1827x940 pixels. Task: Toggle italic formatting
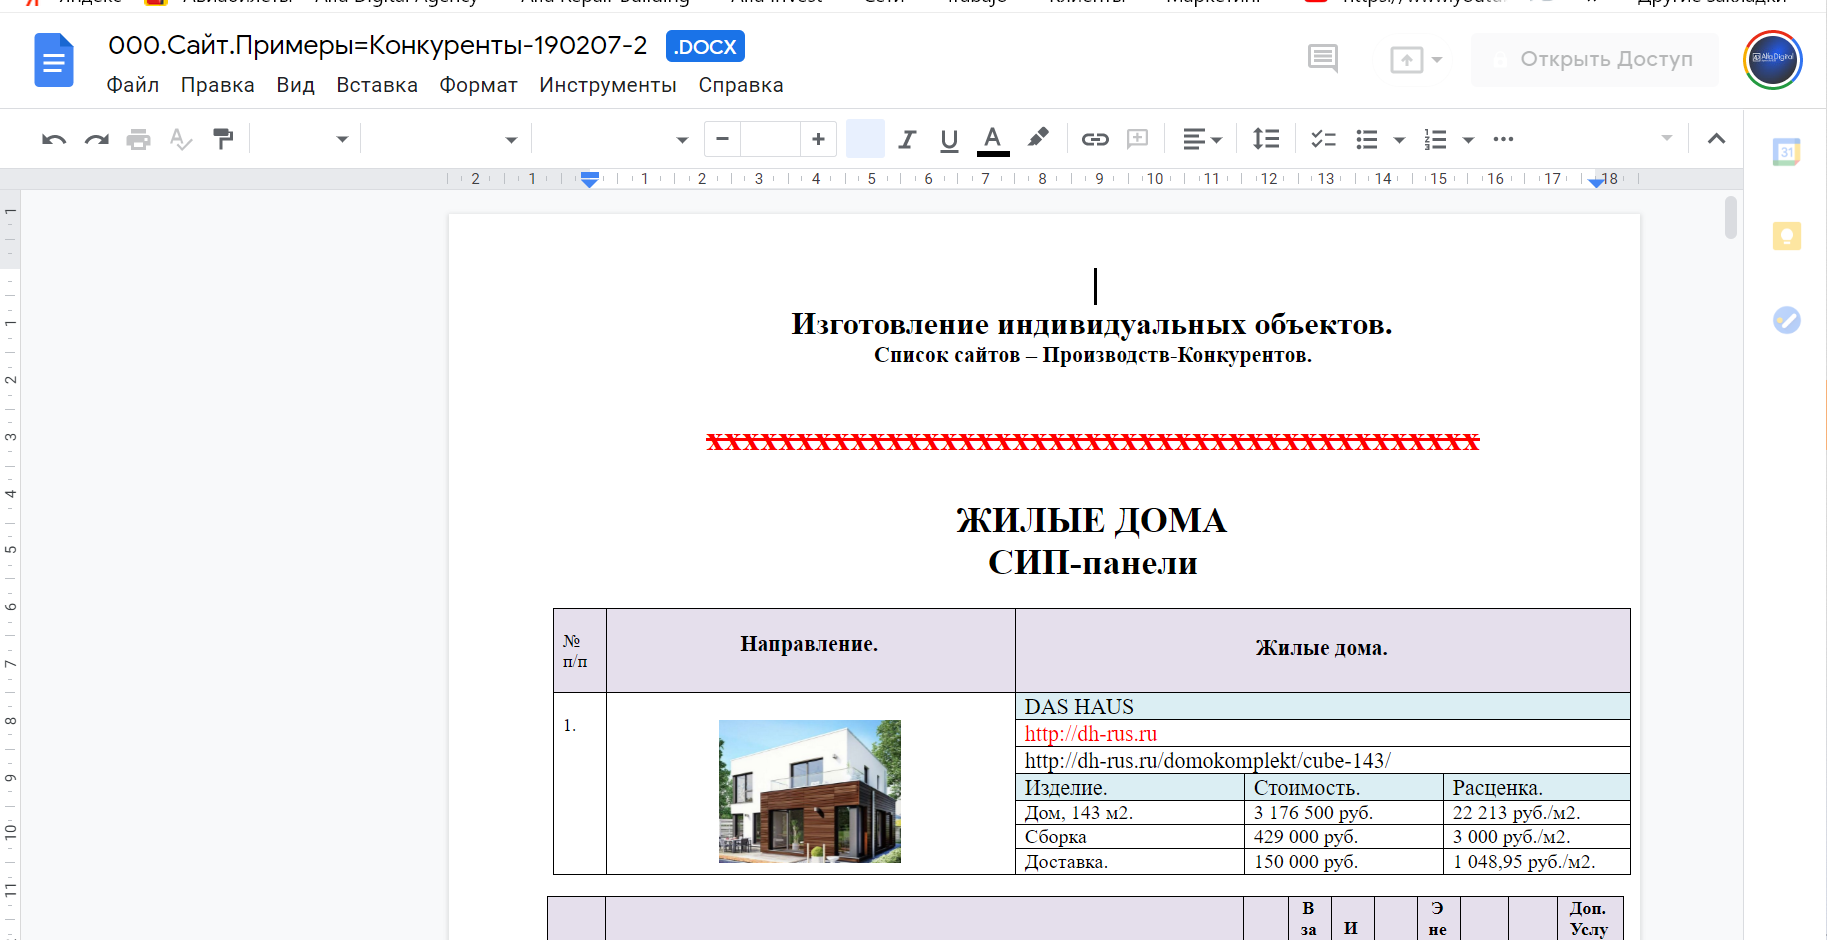907,139
